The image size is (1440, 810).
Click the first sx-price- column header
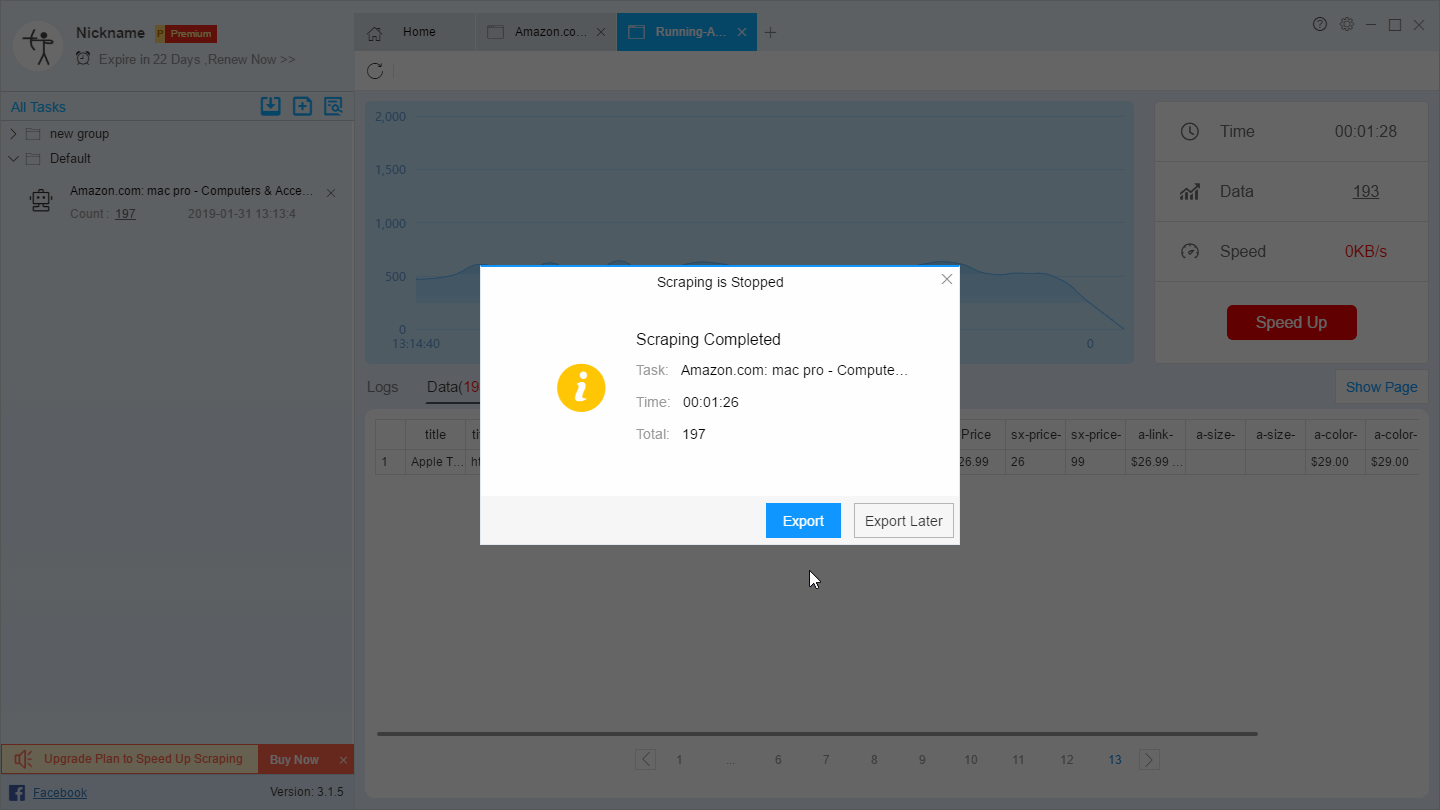pos(1035,435)
